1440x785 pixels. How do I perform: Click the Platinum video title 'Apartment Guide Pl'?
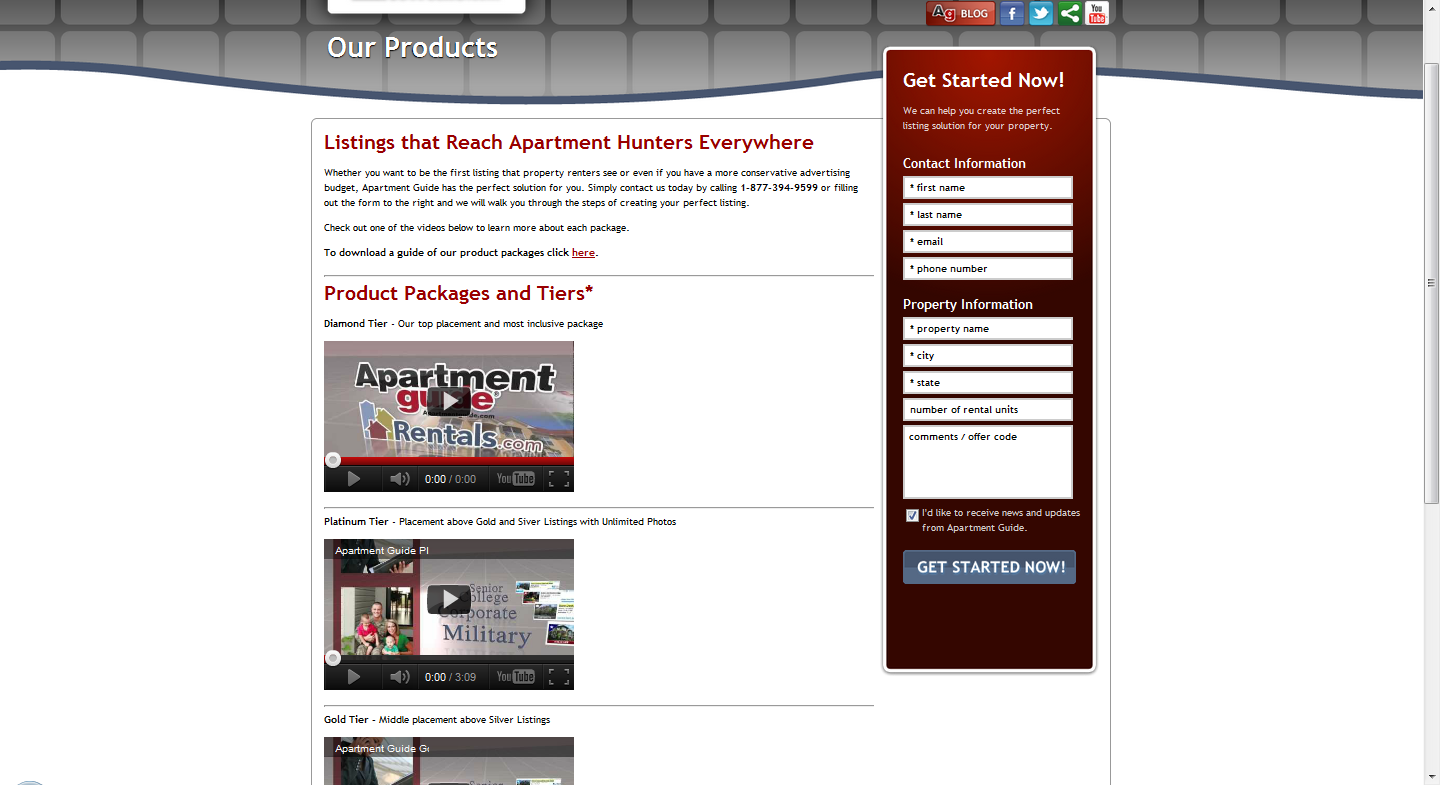382,551
